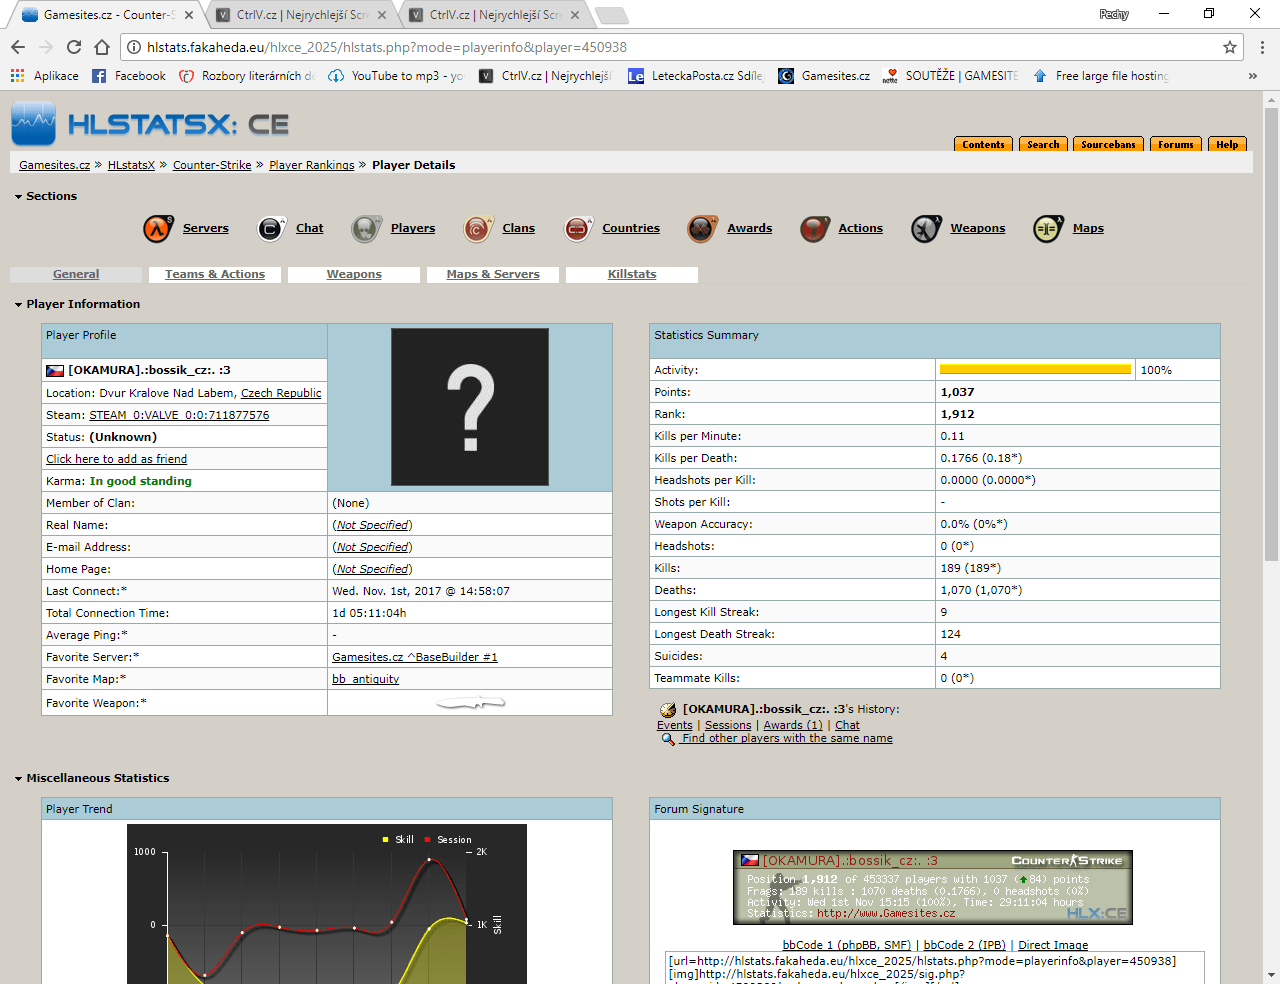1280x984 pixels.
Task: Click the Players section icon
Action: [366, 228]
